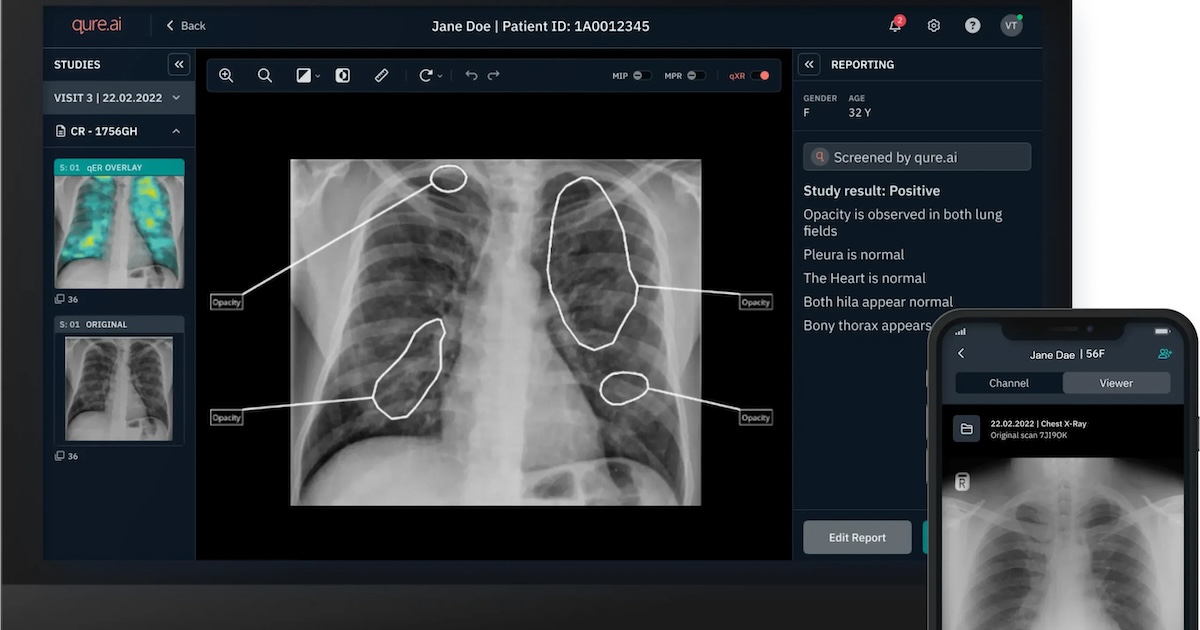This screenshot has height=630, width=1200.
Task: Click the invert image tool
Action: pos(343,75)
